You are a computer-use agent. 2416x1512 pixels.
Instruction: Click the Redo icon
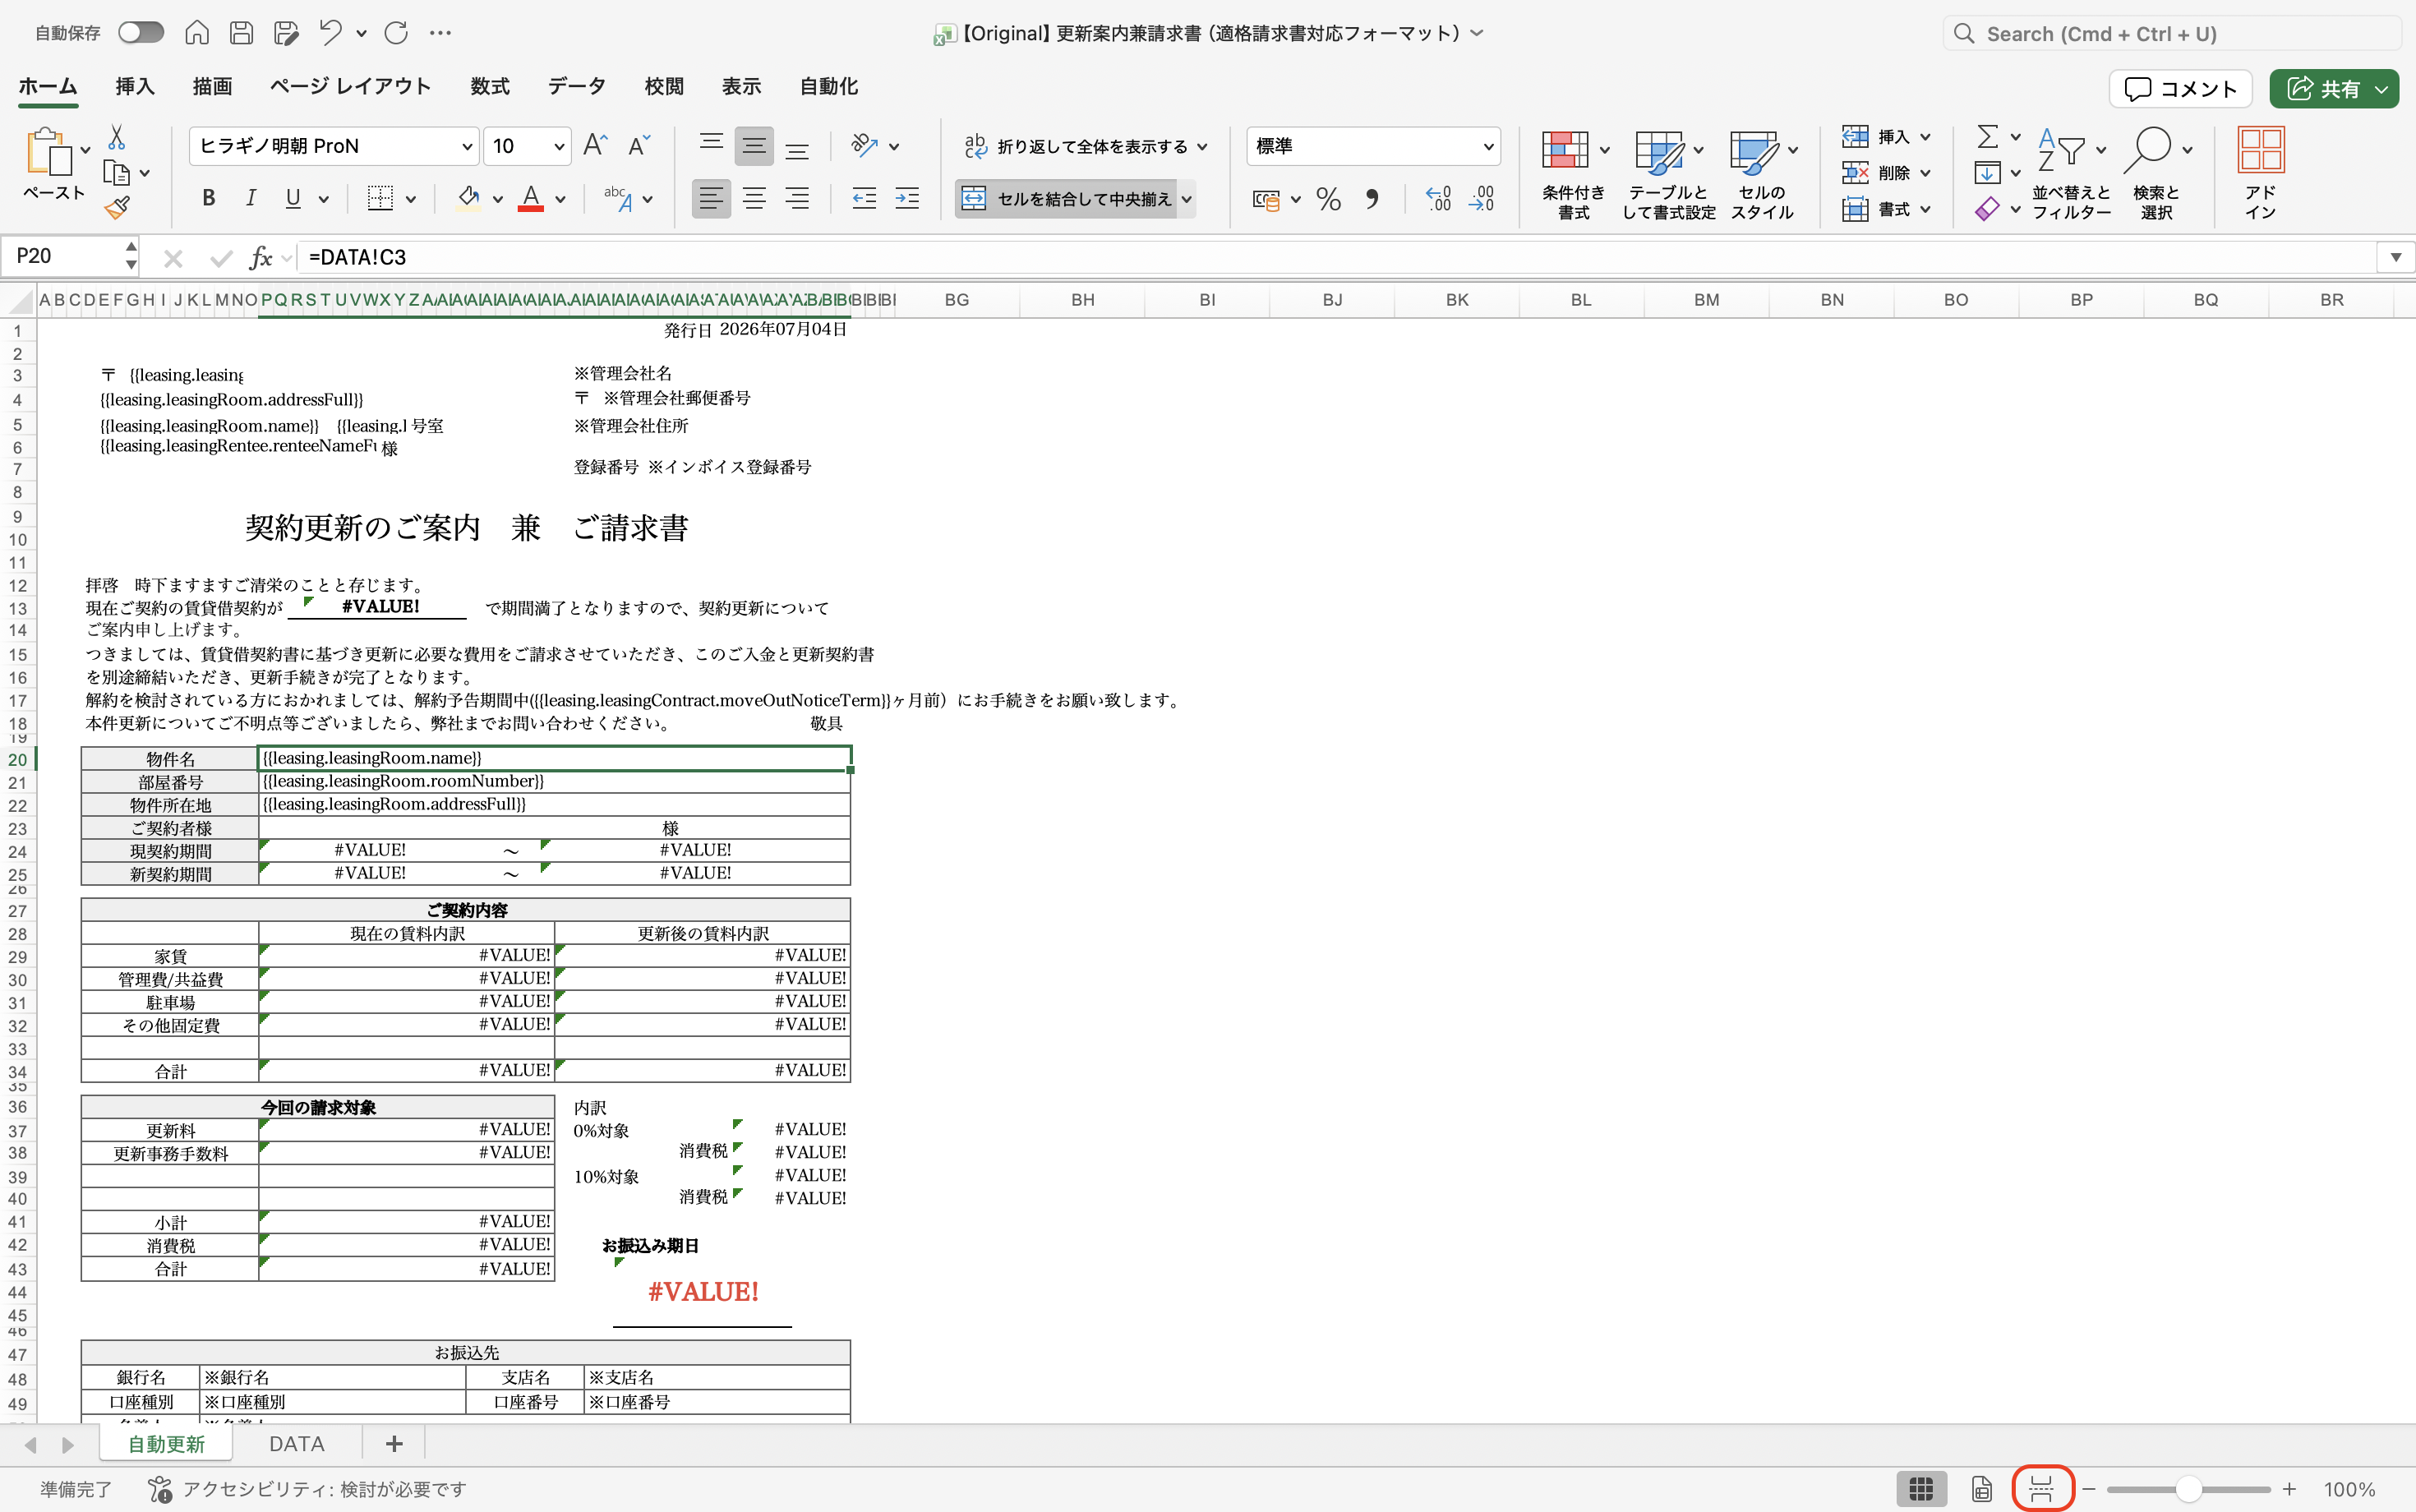point(396,33)
